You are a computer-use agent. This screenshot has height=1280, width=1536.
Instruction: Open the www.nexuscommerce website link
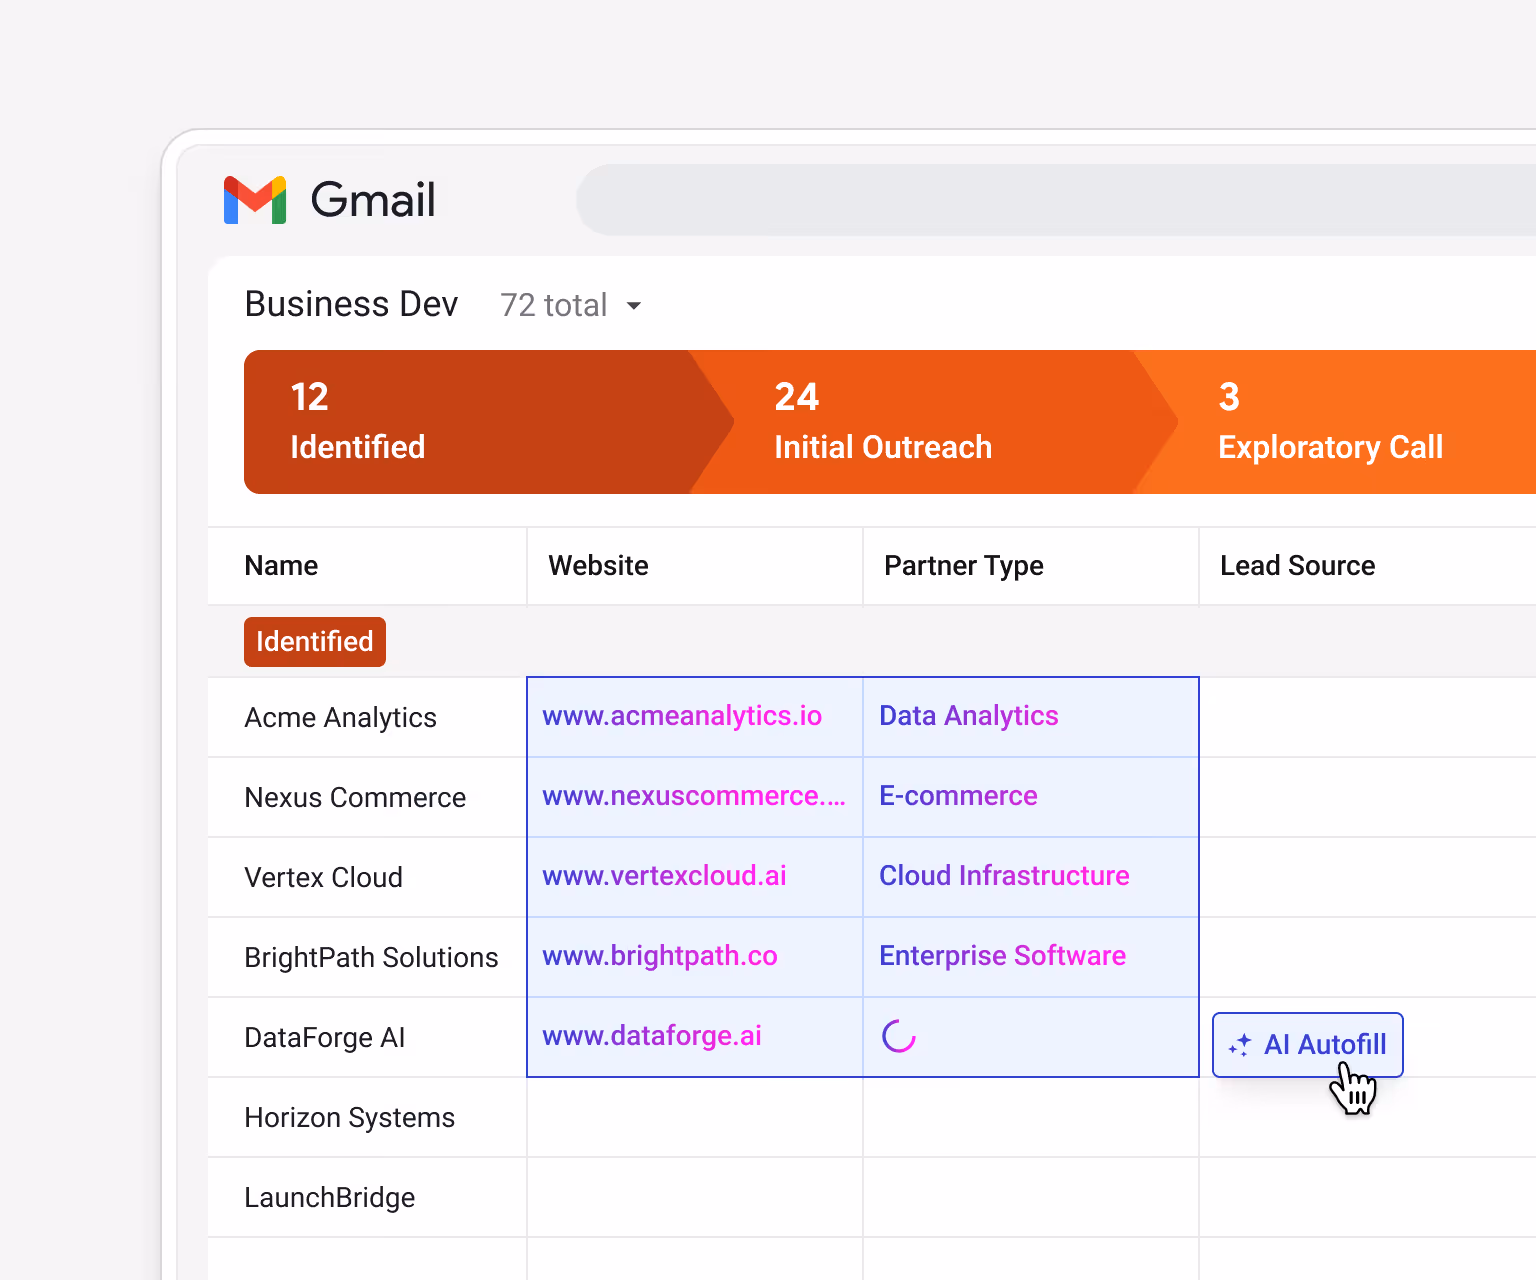coord(694,796)
